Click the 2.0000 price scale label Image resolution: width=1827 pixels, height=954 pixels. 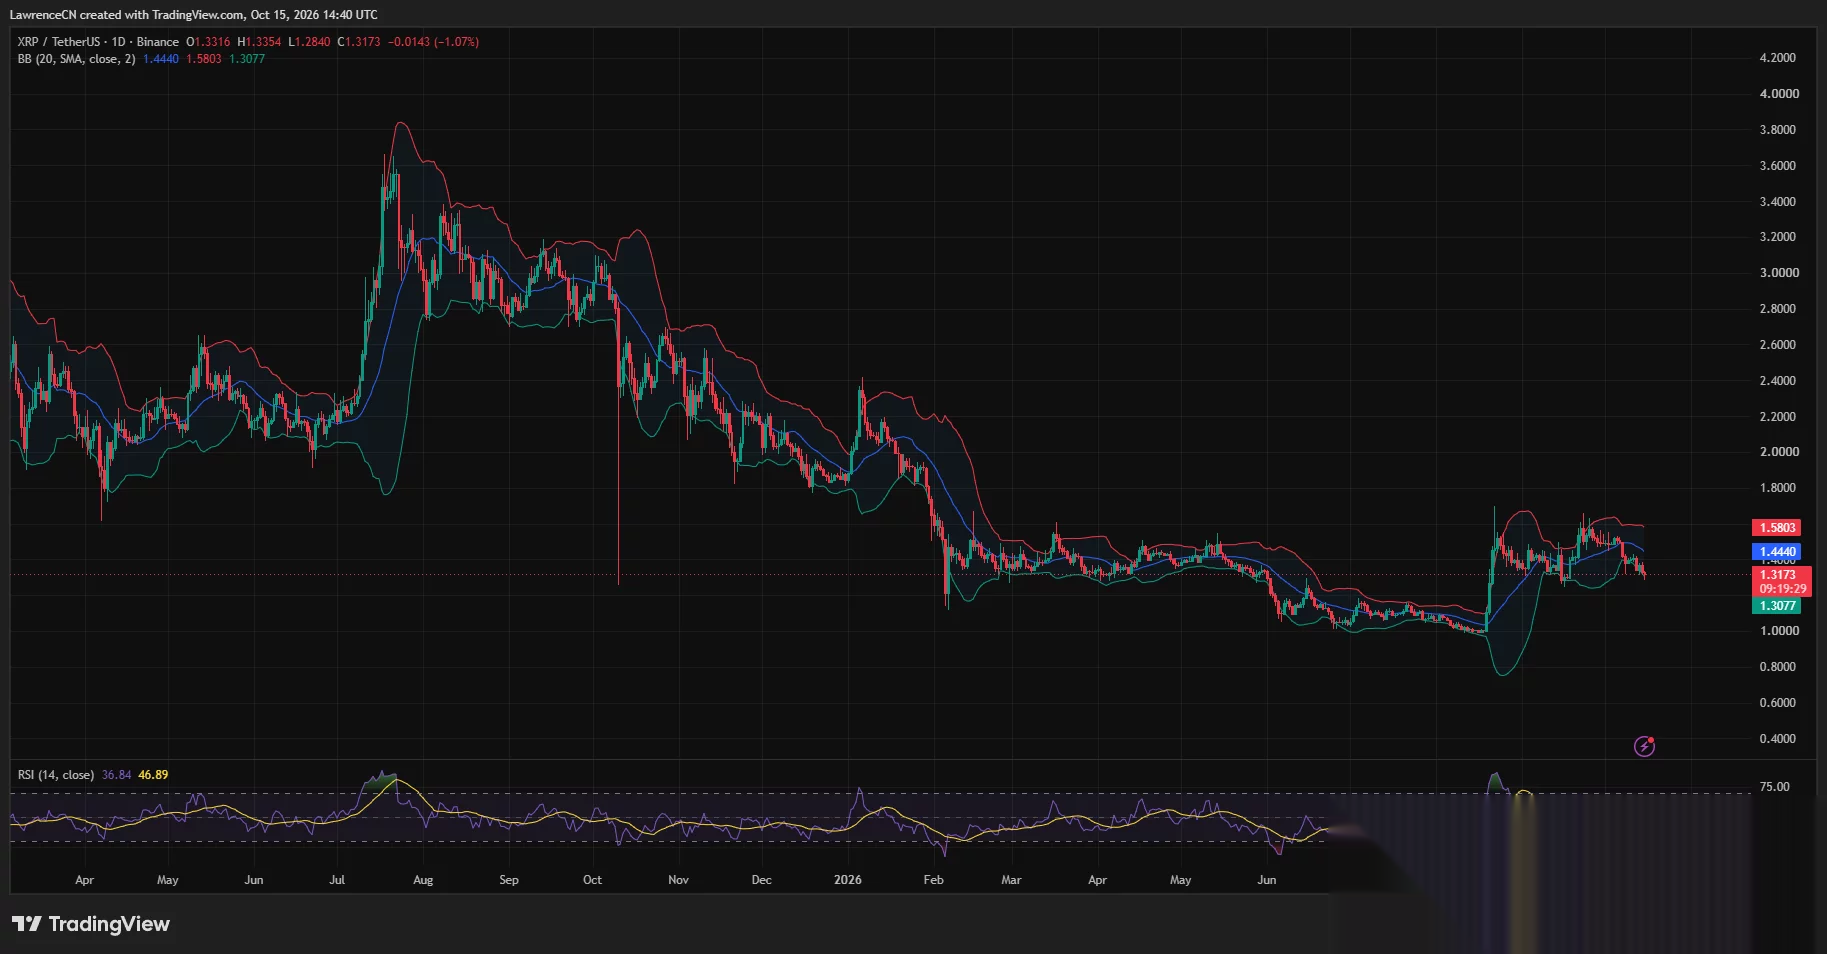pyautogui.click(x=1779, y=452)
